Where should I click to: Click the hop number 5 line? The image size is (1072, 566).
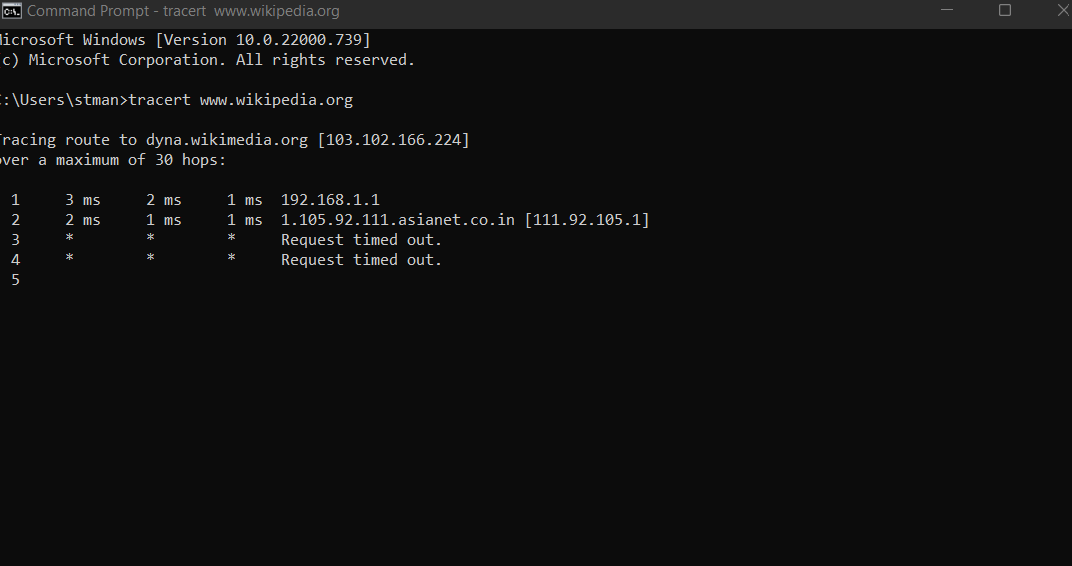coord(15,280)
